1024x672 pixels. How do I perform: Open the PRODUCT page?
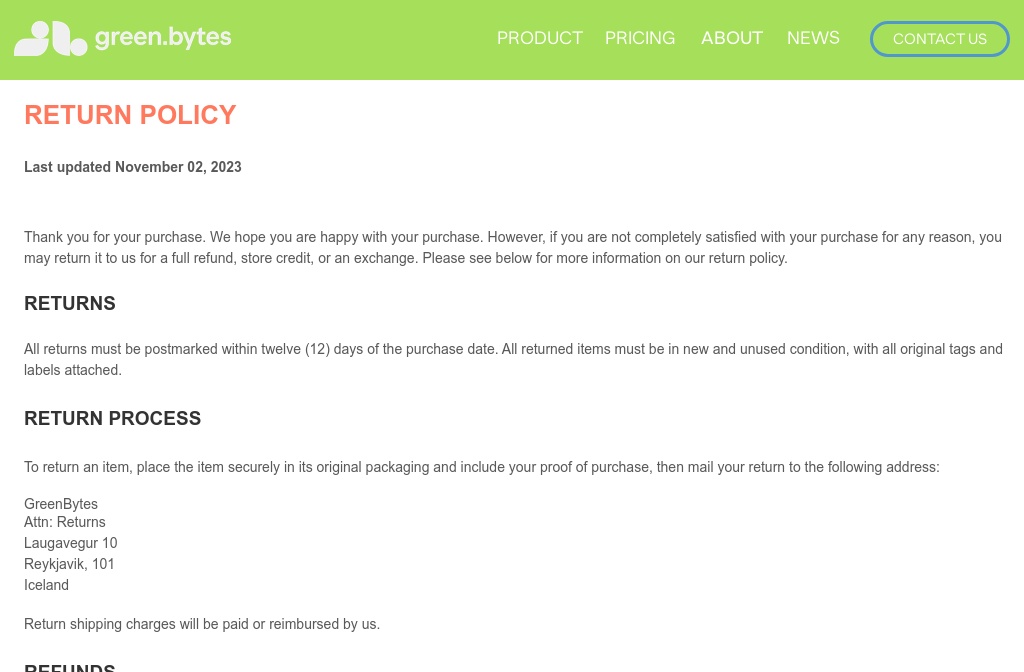(540, 38)
